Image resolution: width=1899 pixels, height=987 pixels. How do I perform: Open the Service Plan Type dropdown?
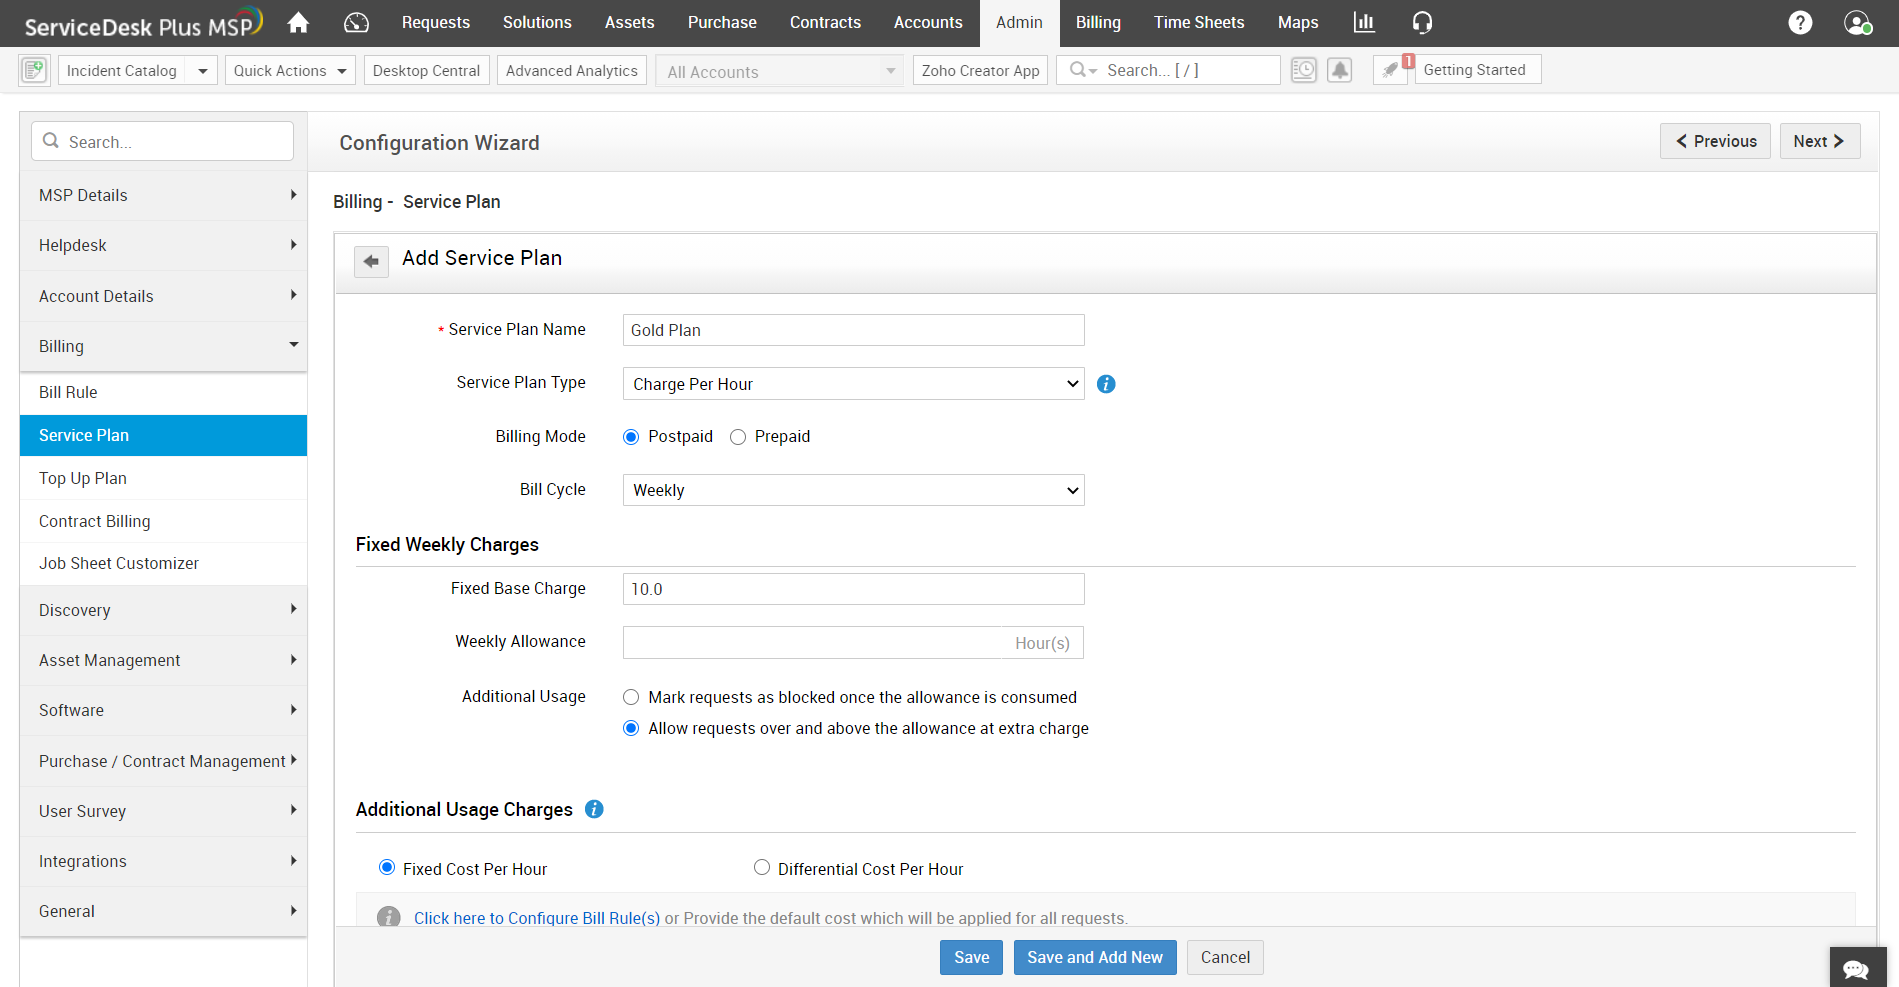853,384
